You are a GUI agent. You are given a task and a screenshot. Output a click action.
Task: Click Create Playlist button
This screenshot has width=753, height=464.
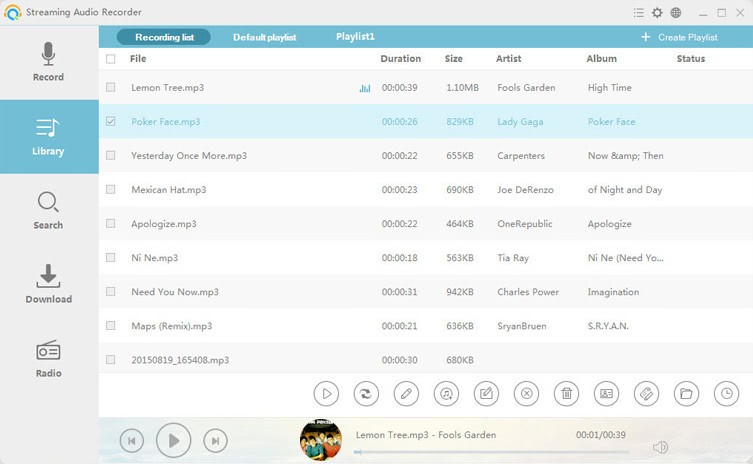[679, 37]
